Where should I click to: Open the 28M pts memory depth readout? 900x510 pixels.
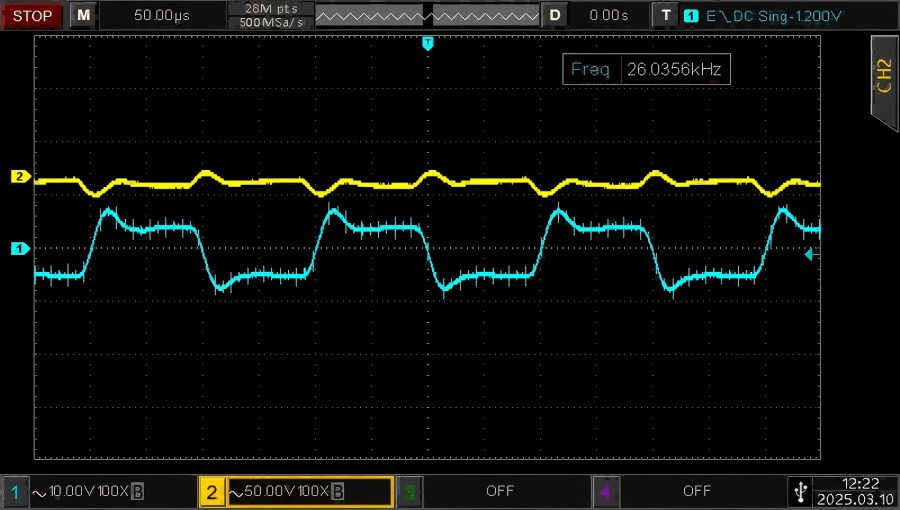click(271, 9)
